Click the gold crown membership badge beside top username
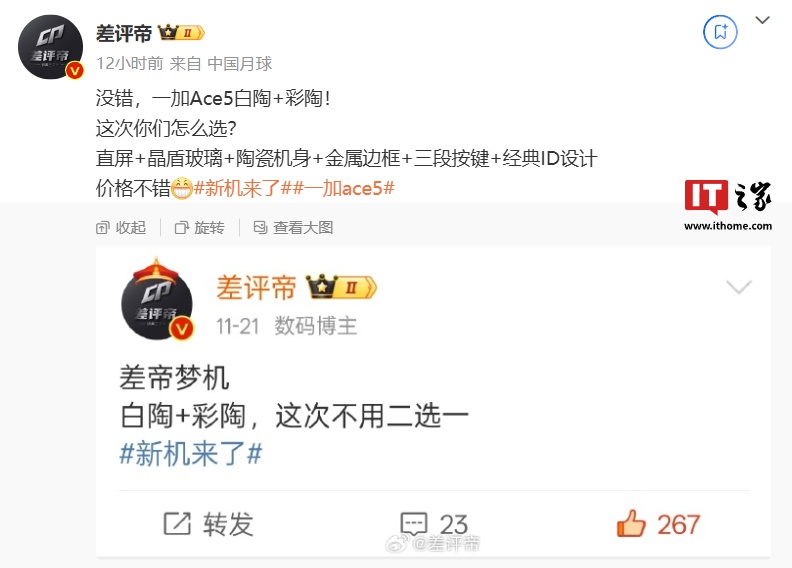The image size is (792, 568). [181, 33]
